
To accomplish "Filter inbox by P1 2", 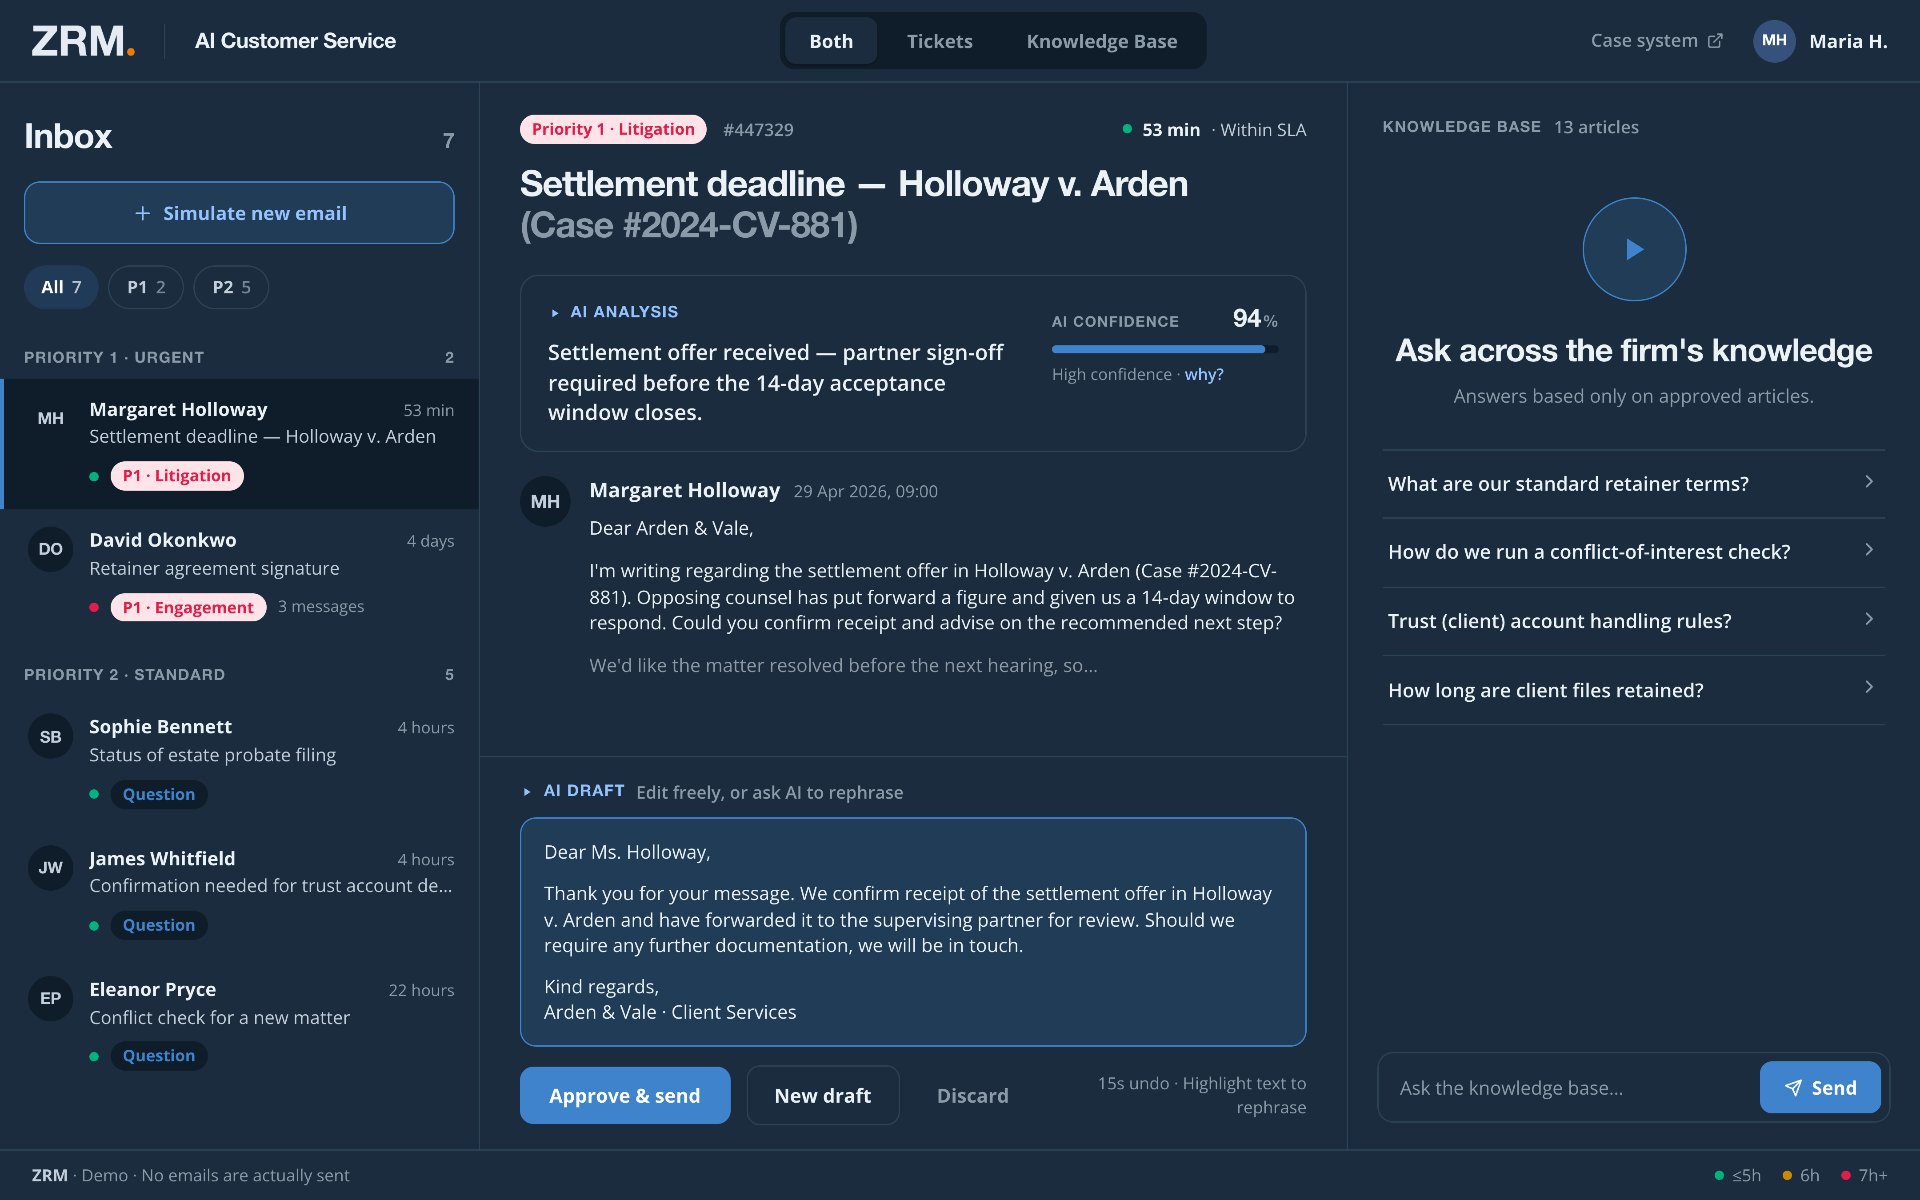I will click(x=146, y=287).
